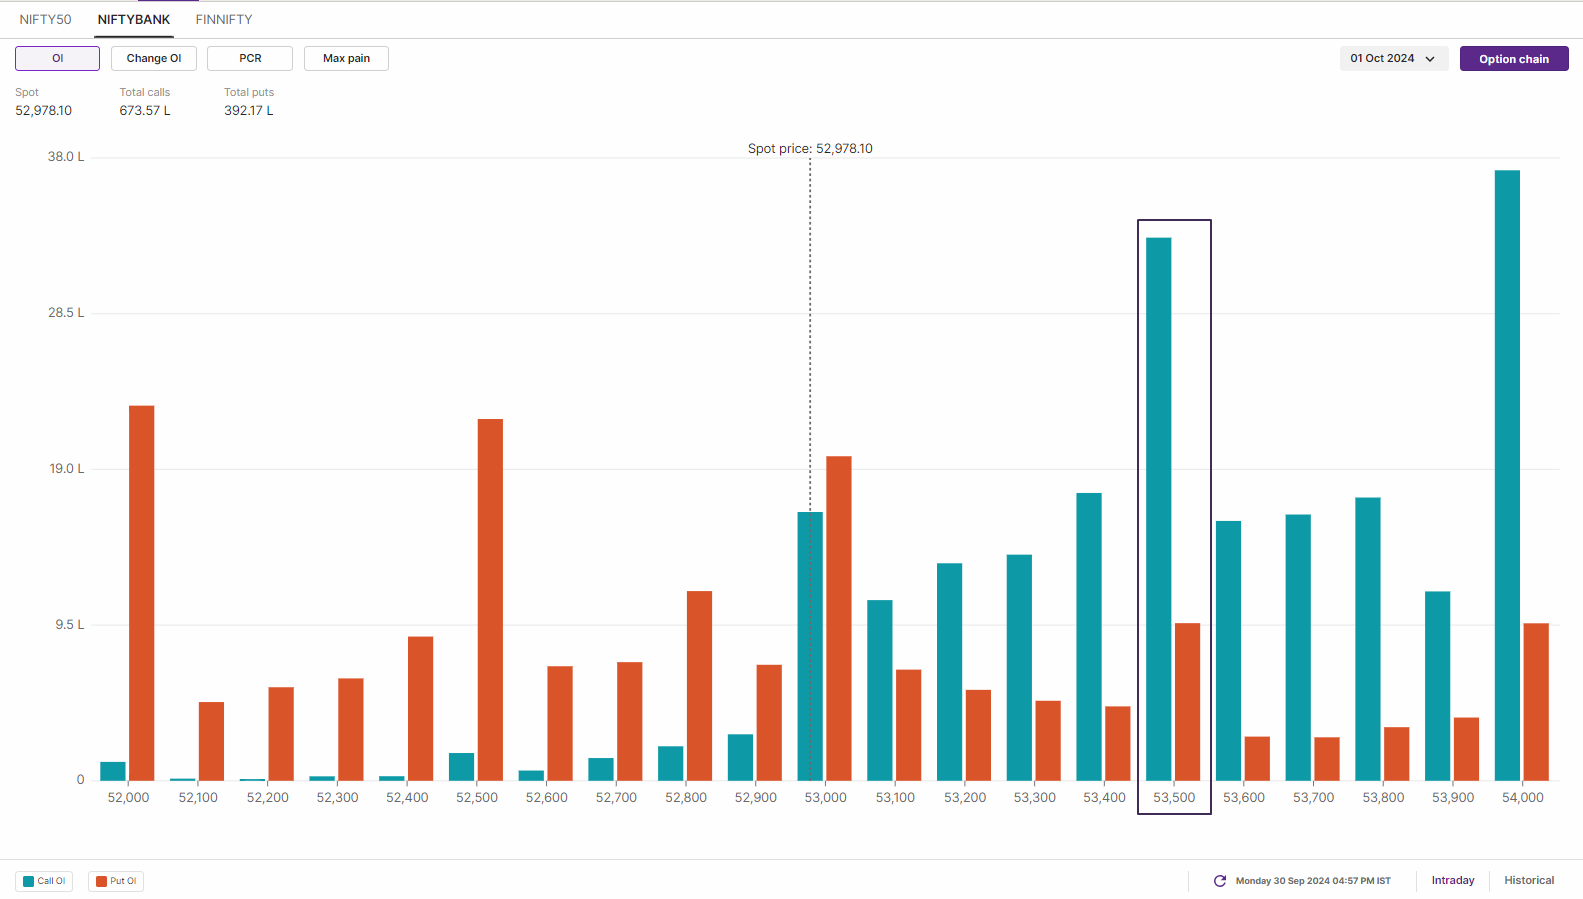Image resolution: width=1583 pixels, height=899 pixels.
Task: Open the FINNIFTY tab
Action: pyautogui.click(x=224, y=19)
